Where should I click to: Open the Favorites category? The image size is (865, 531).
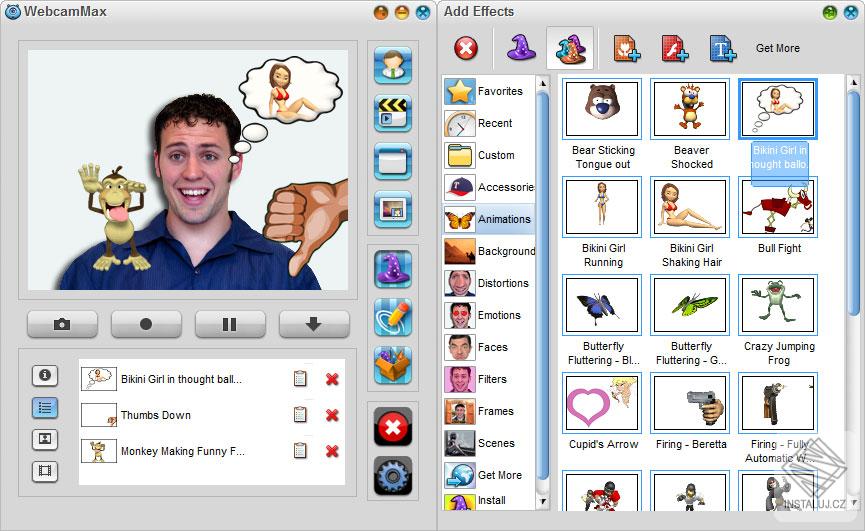[488, 91]
